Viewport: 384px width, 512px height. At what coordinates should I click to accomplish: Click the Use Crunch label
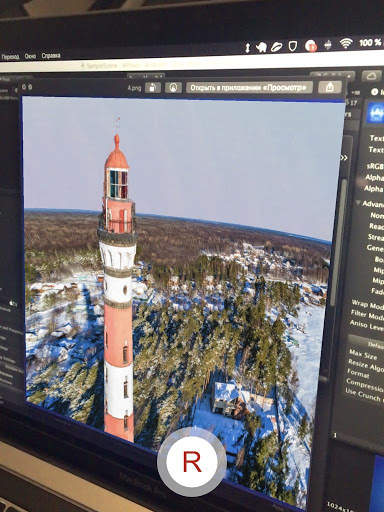pos(364,395)
